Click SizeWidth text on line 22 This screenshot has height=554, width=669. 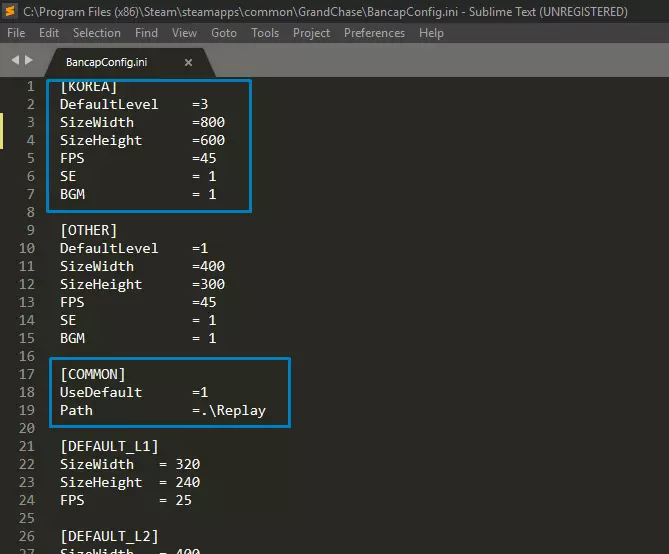pyautogui.click(x=97, y=464)
